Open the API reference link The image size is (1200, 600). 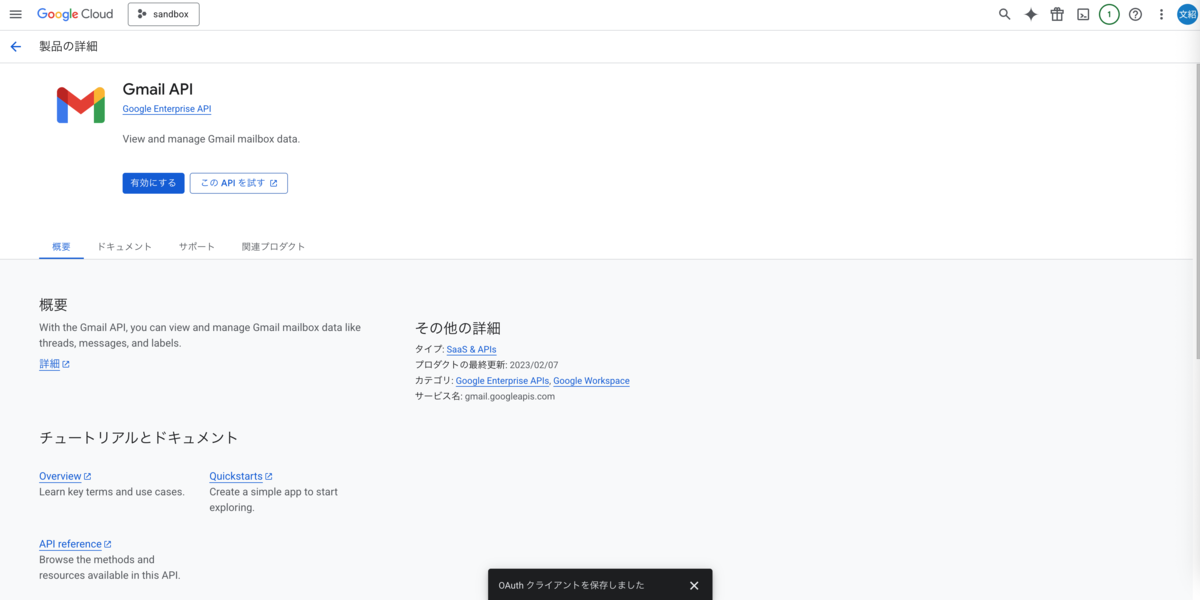click(x=75, y=544)
